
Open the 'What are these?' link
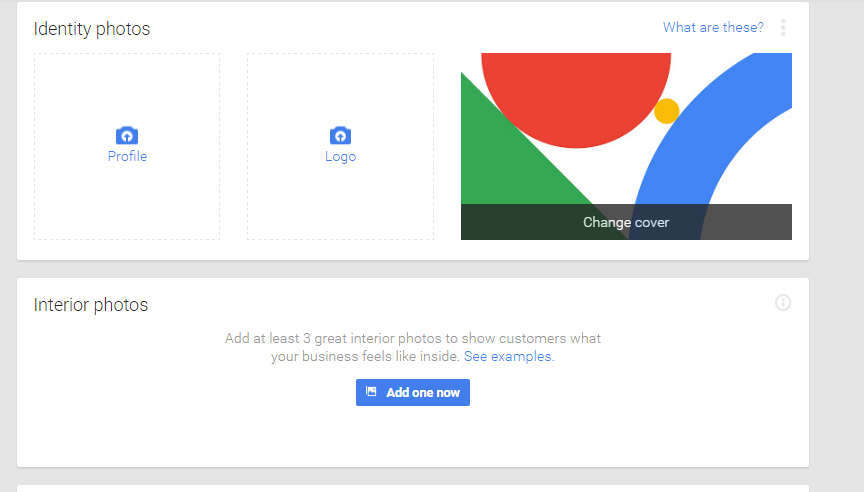click(713, 28)
